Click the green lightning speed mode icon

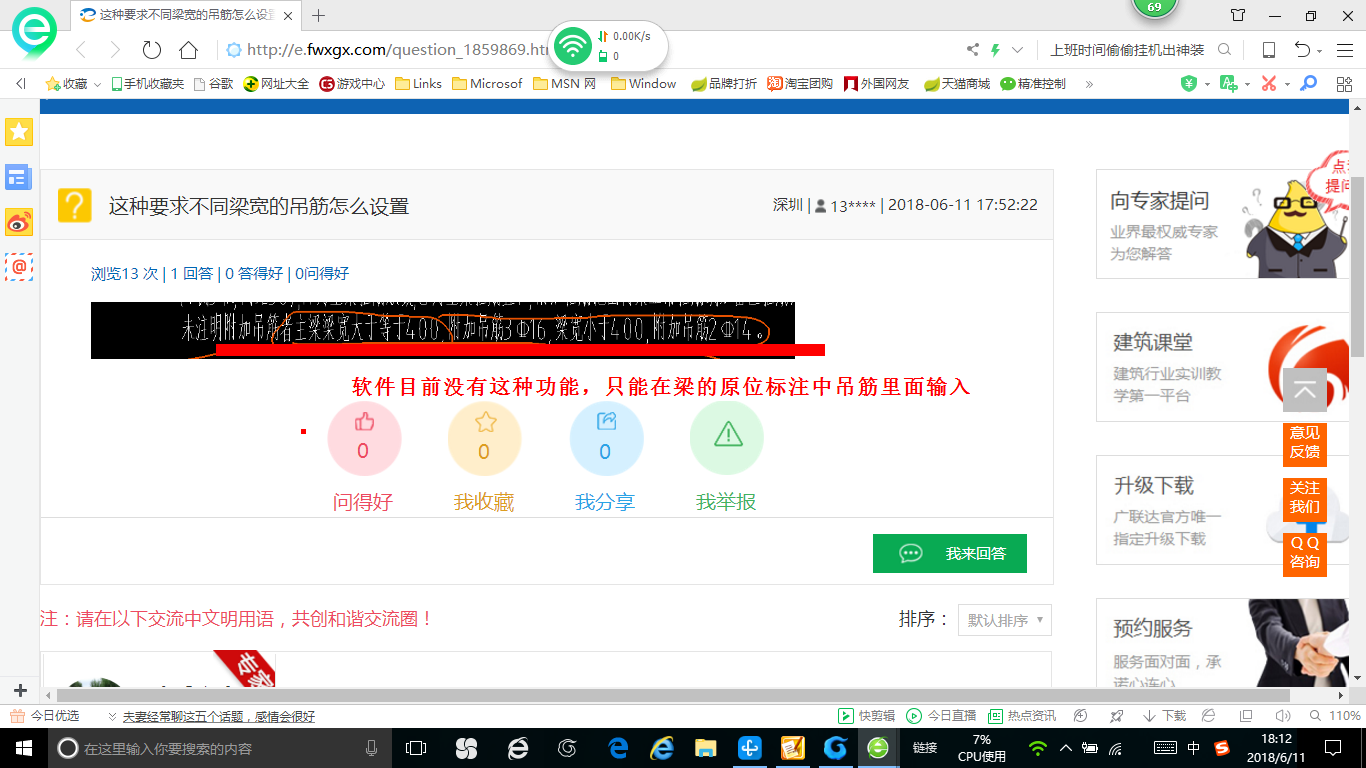pos(996,50)
